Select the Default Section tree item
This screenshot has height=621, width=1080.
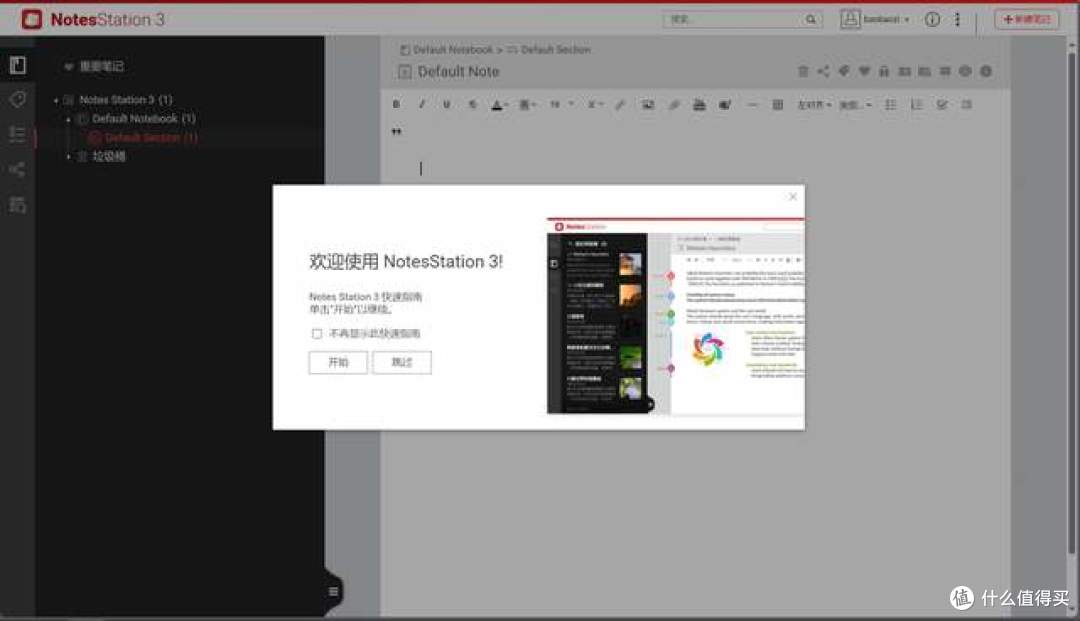[x=151, y=138]
